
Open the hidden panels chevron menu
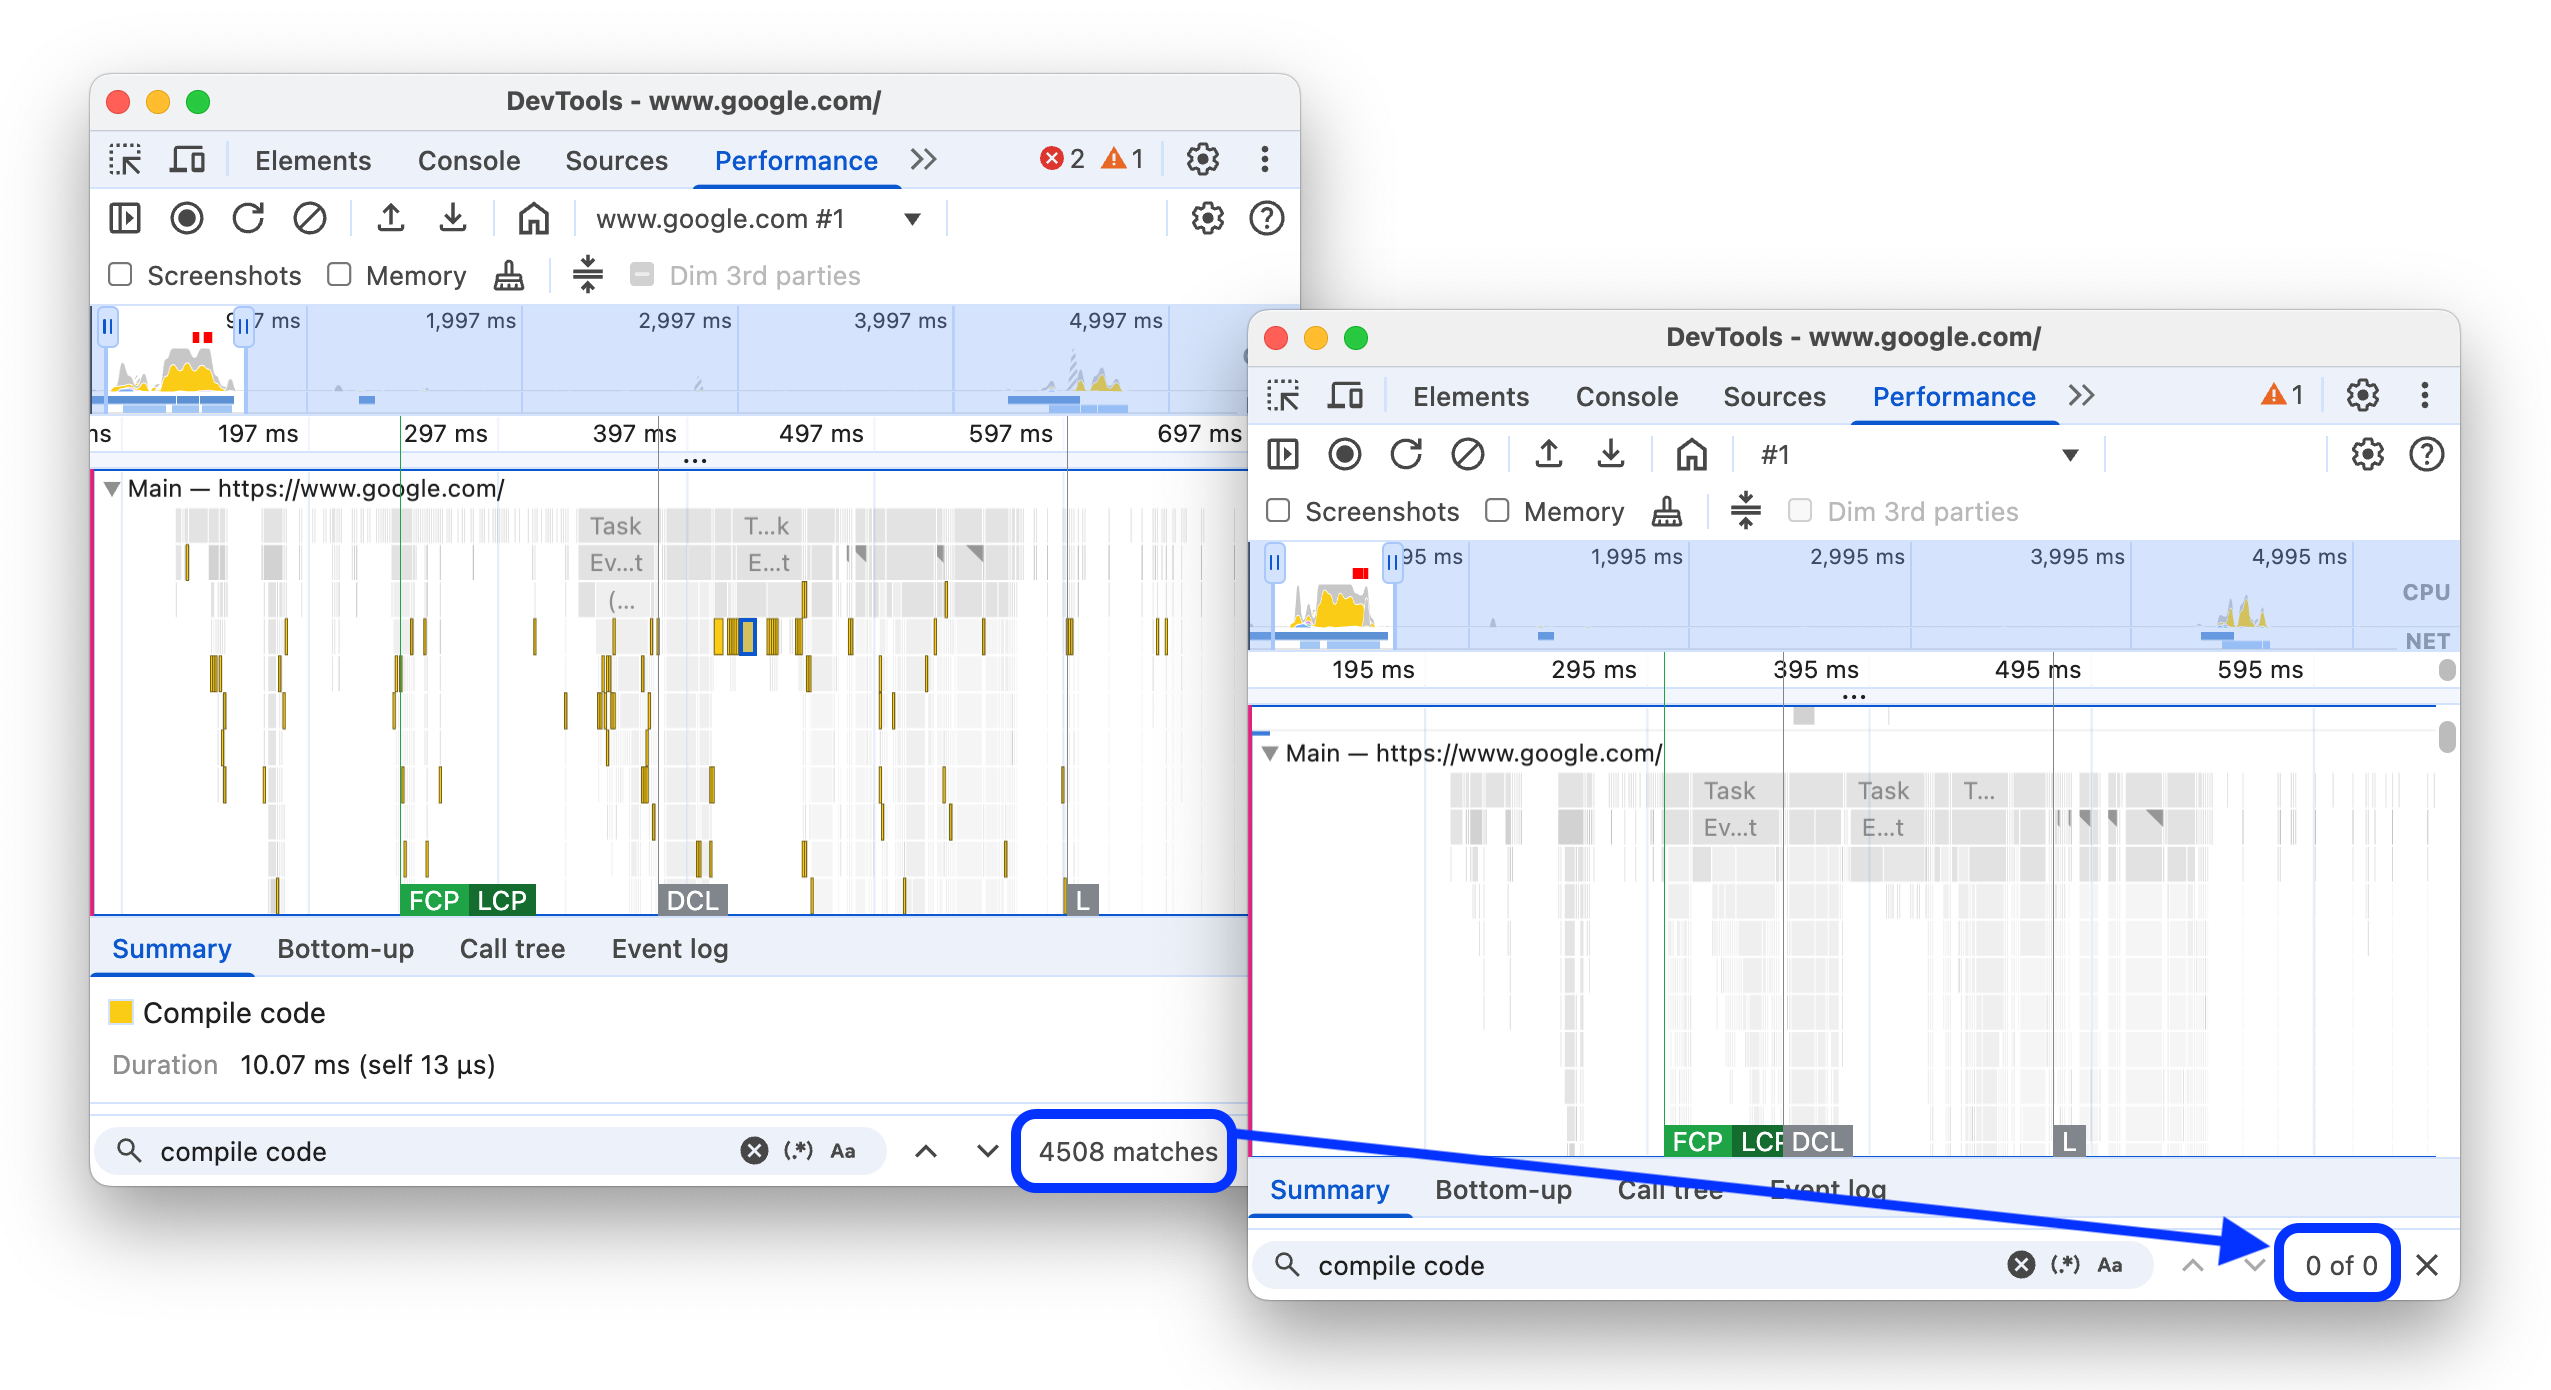click(924, 159)
